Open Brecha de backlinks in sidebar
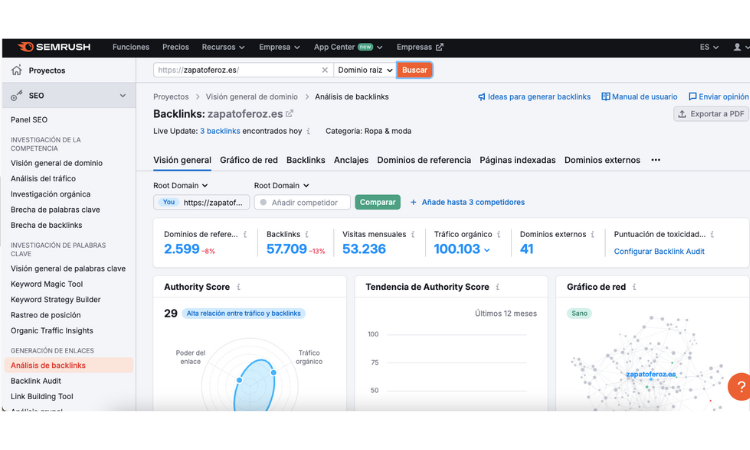750x450 pixels. (46, 225)
